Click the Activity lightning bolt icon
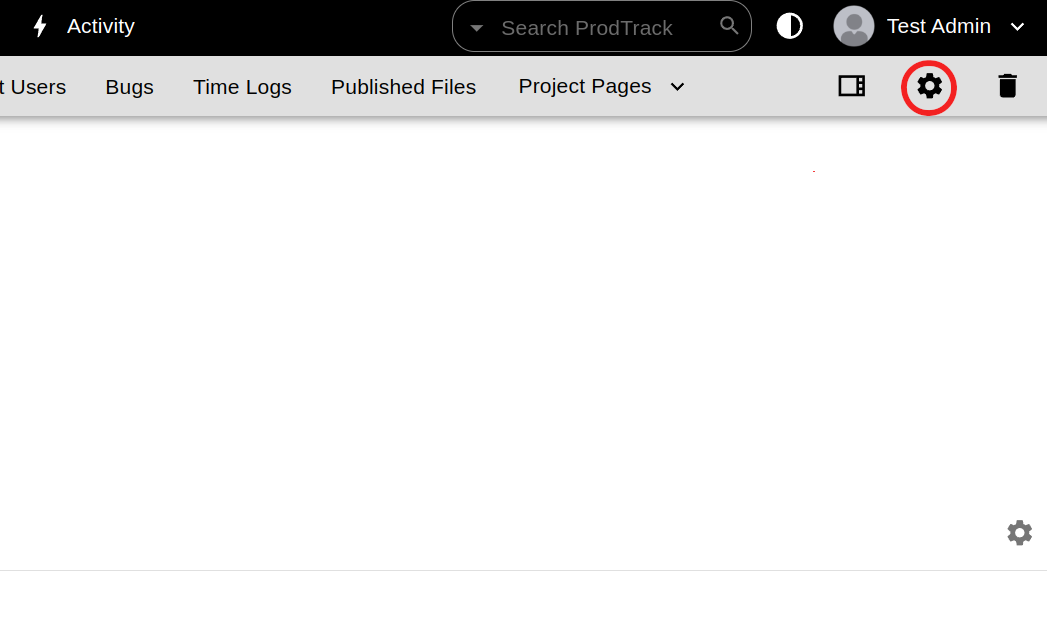Image resolution: width=1047 pixels, height=637 pixels. coord(40,26)
